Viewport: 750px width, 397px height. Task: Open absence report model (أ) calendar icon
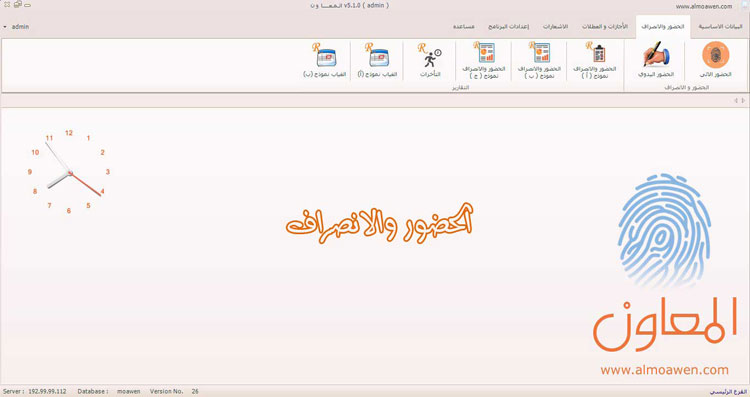(x=377, y=60)
